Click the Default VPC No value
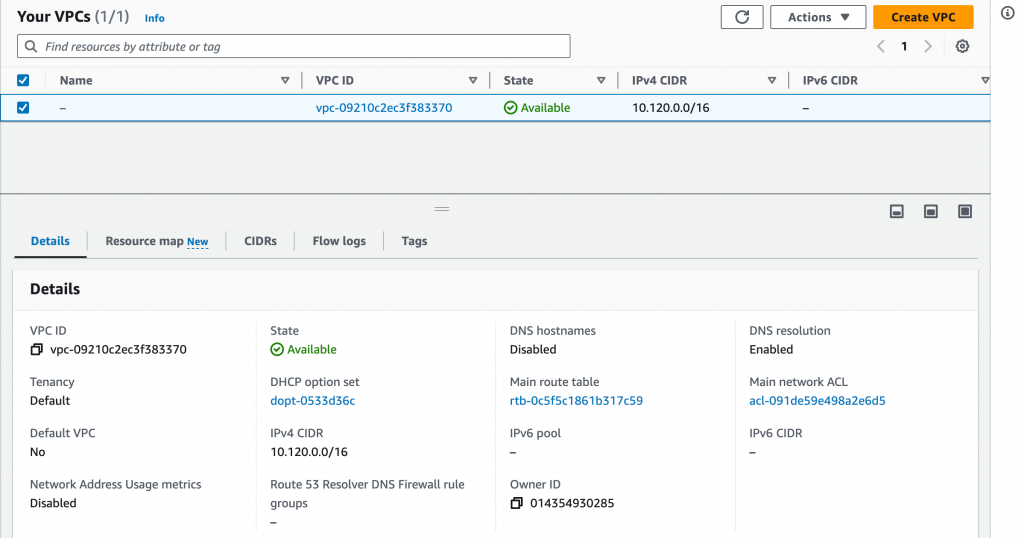This screenshot has width=1024, height=538. point(37,452)
